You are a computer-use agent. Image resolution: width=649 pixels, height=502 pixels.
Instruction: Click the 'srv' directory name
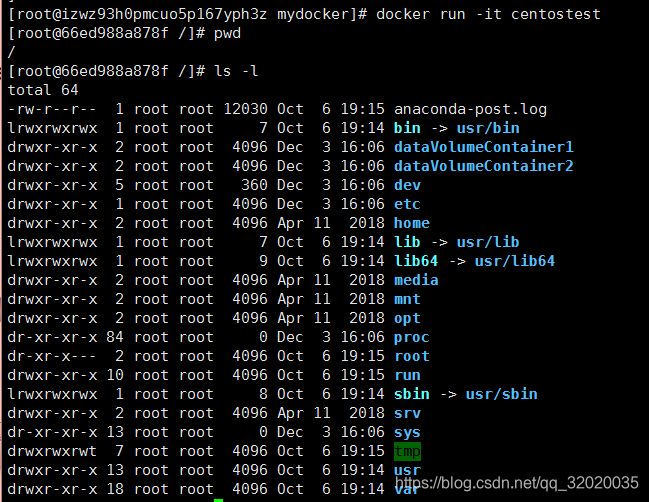407,414
